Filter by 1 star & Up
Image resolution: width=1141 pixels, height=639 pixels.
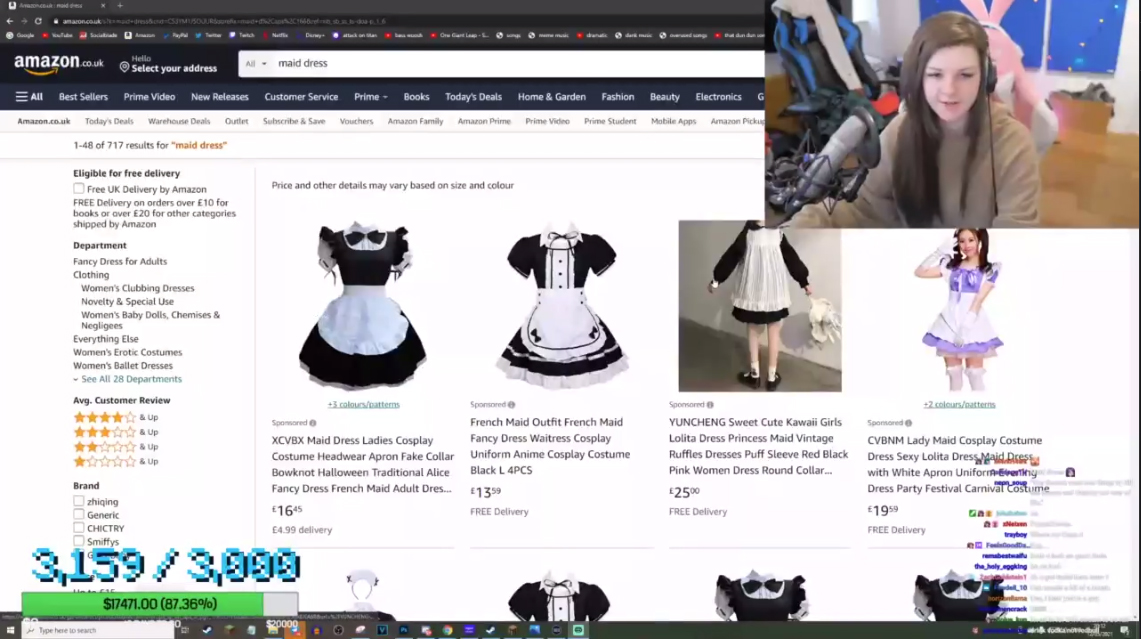[x=116, y=461]
